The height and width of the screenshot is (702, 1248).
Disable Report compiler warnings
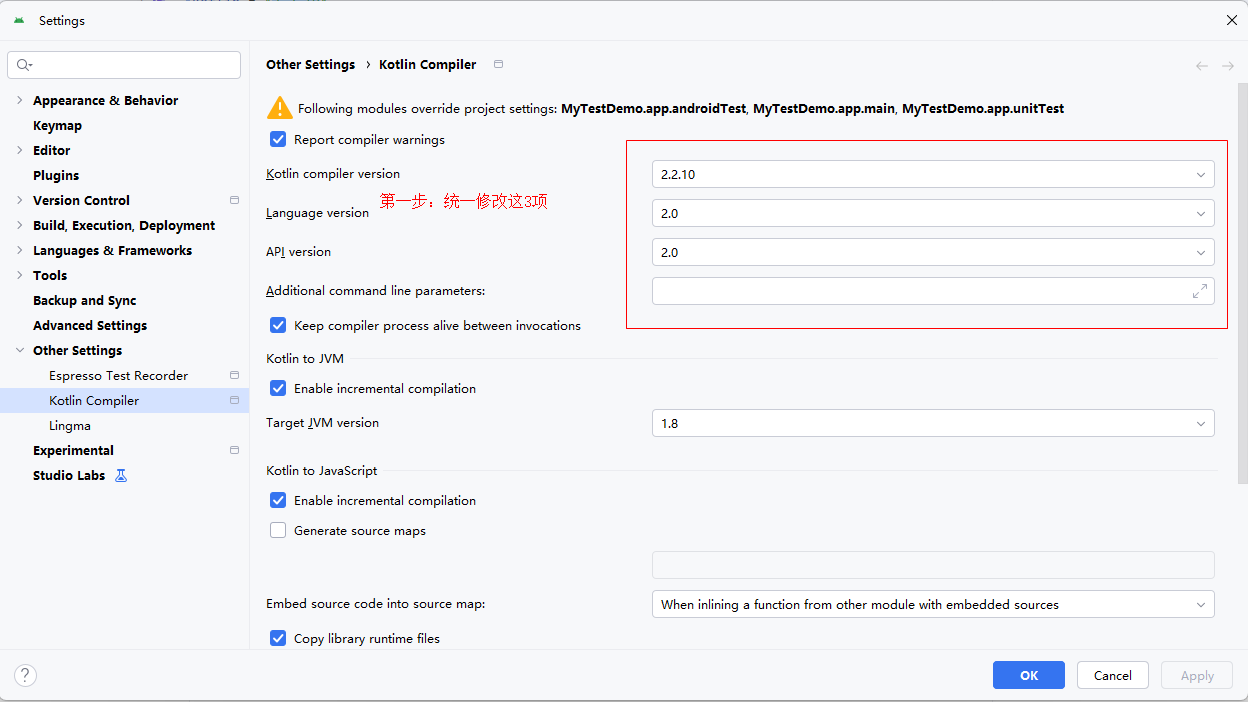278,139
